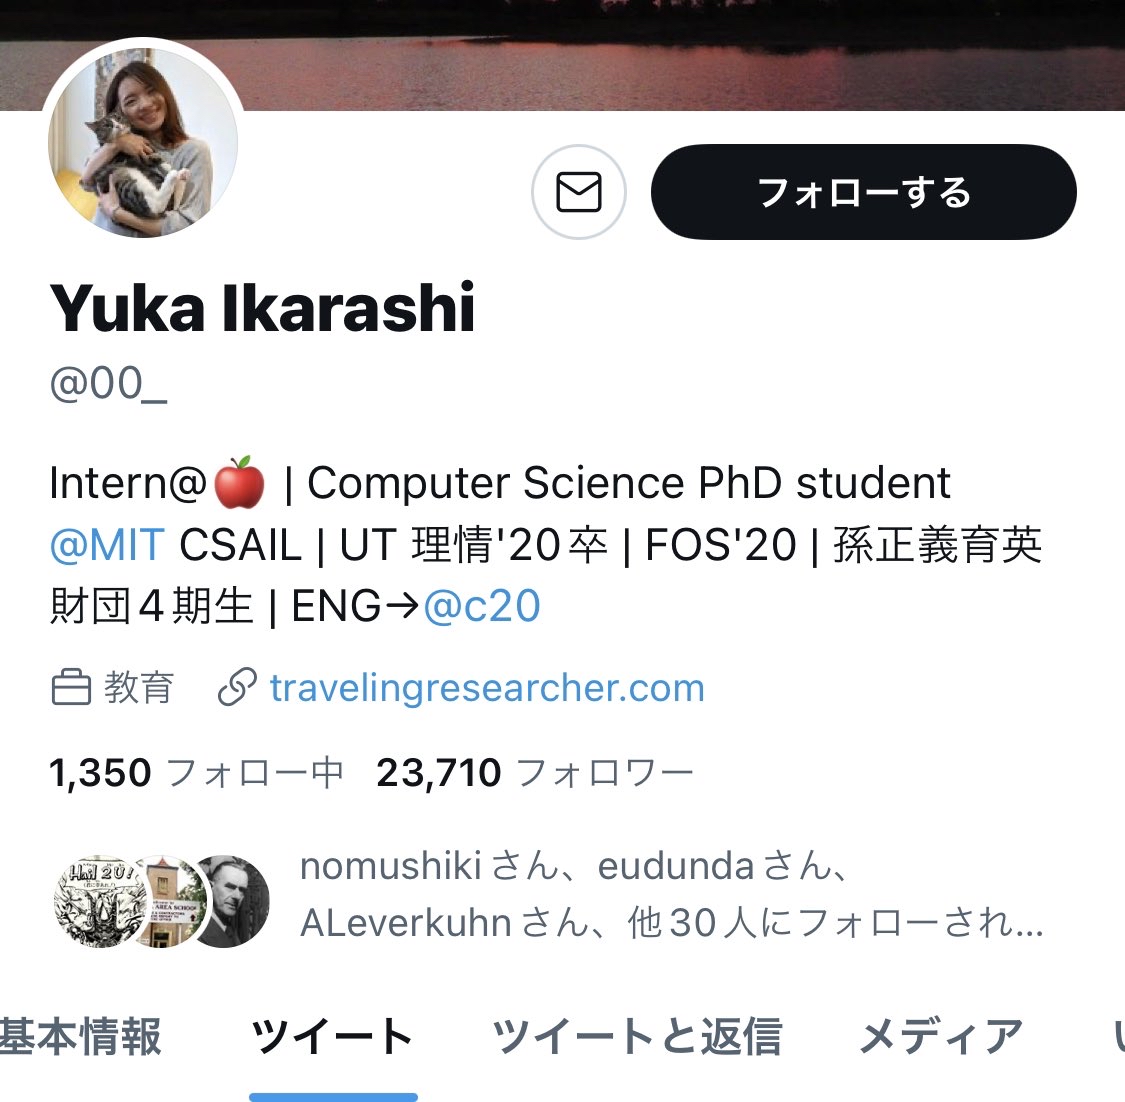Open Yuka Ikarashi's profile photo

[x=143, y=142]
